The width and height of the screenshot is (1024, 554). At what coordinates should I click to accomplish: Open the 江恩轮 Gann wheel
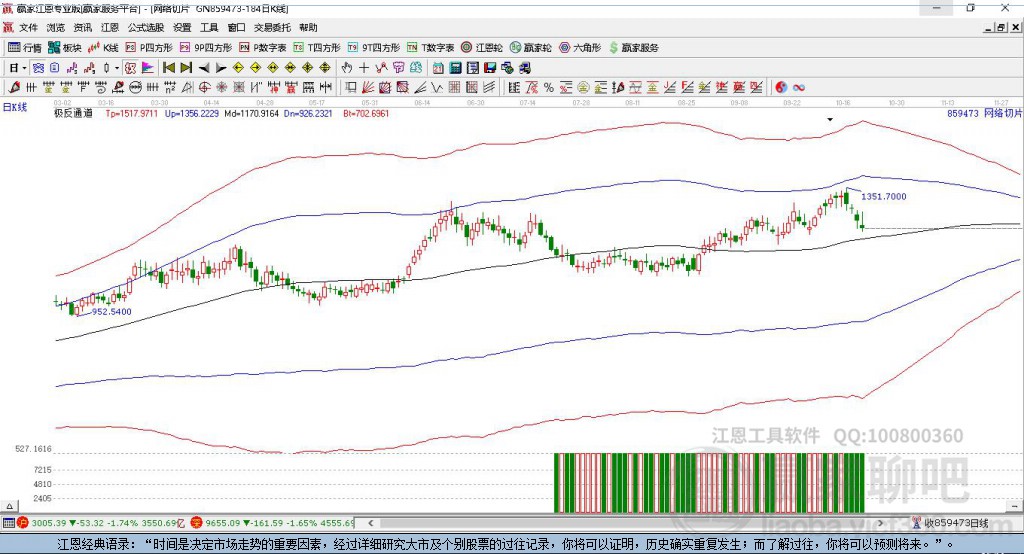[482, 48]
